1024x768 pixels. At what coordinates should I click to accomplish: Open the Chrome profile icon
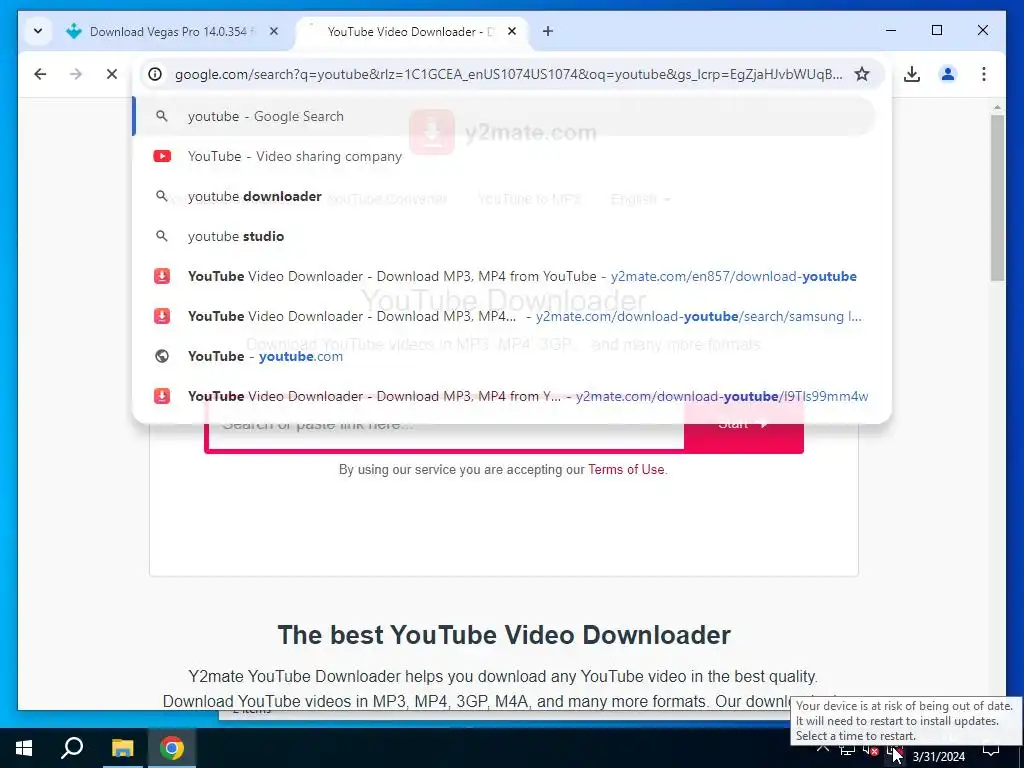click(948, 74)
